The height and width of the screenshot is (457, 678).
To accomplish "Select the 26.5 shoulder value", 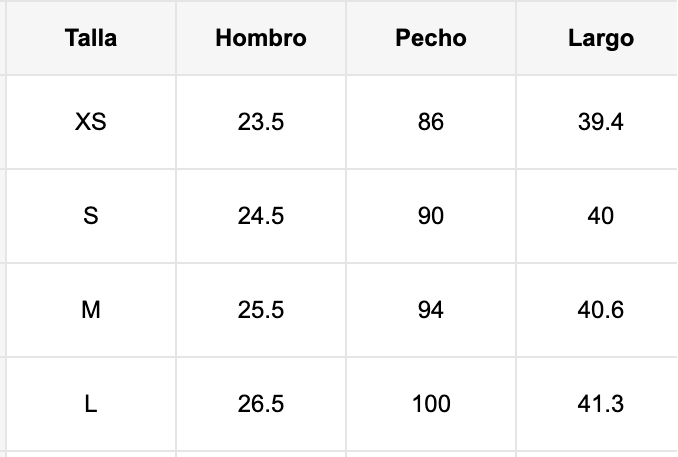I will pos(261,404).
